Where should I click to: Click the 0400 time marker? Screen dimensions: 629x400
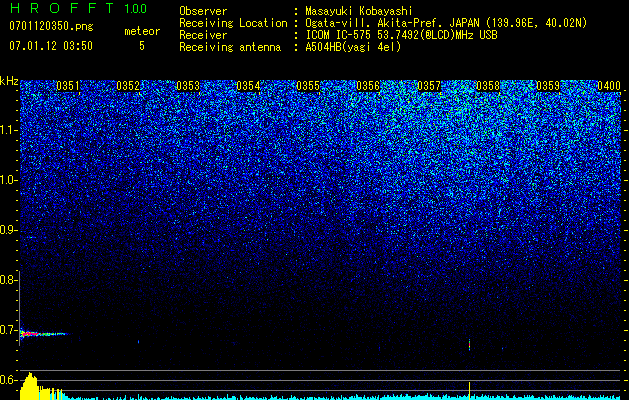pyautogui.click(x=609, y=86)
